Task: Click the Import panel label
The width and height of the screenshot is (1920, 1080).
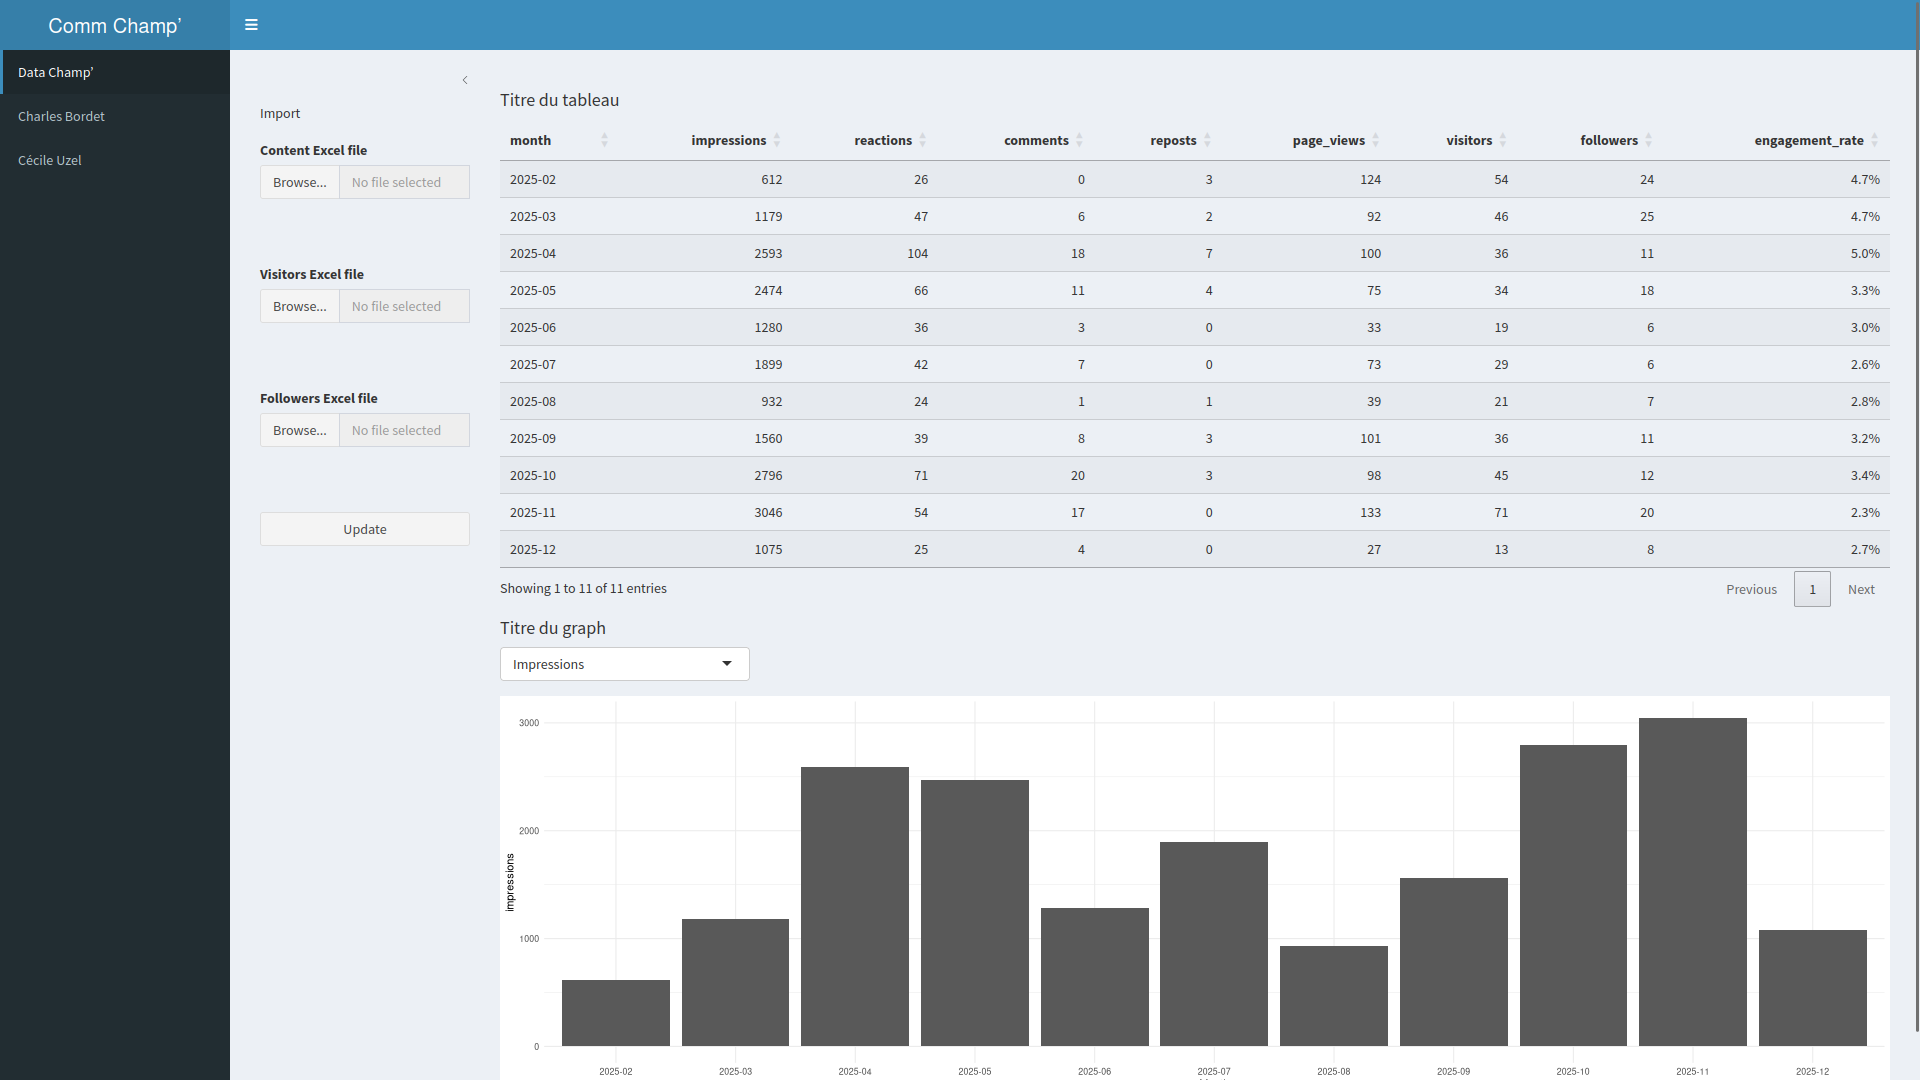Action: click(280, 113)
